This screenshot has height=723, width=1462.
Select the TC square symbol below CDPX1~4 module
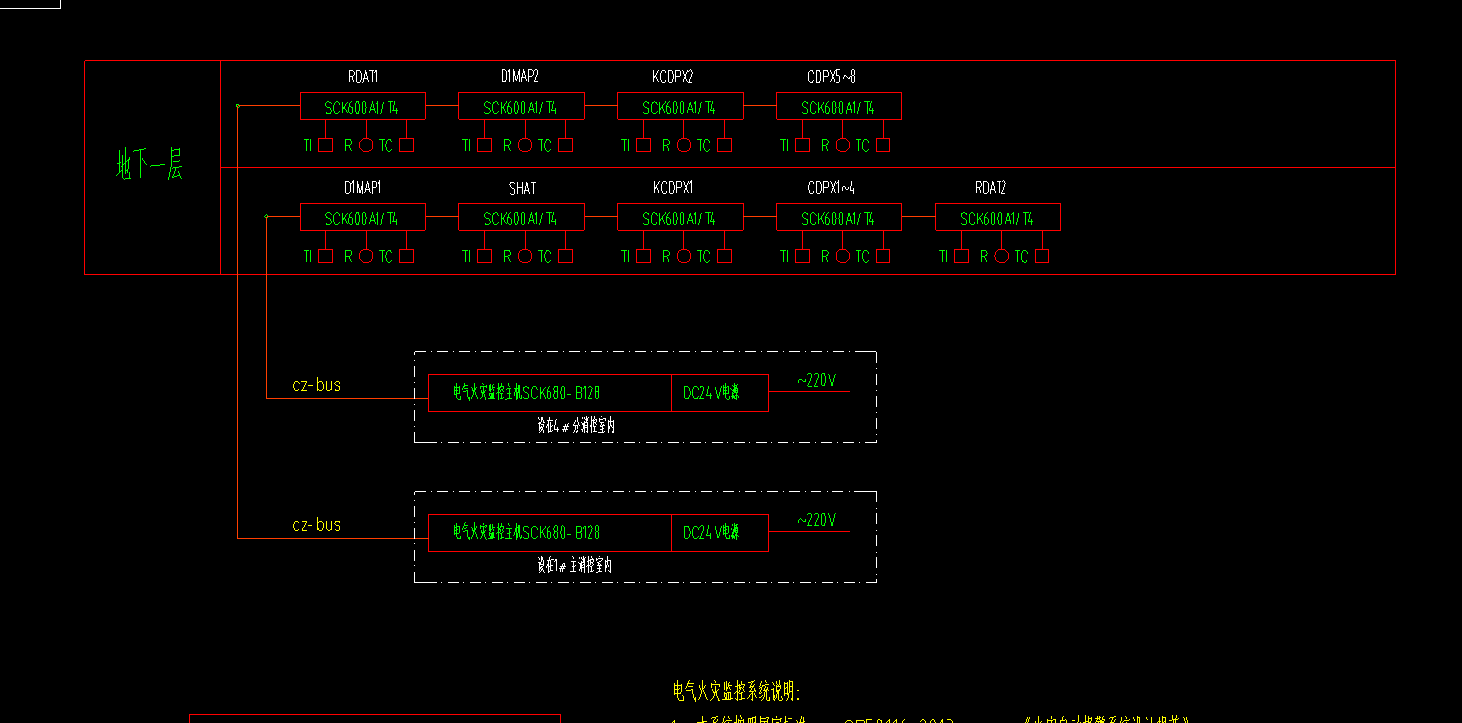tap(883, 256)
